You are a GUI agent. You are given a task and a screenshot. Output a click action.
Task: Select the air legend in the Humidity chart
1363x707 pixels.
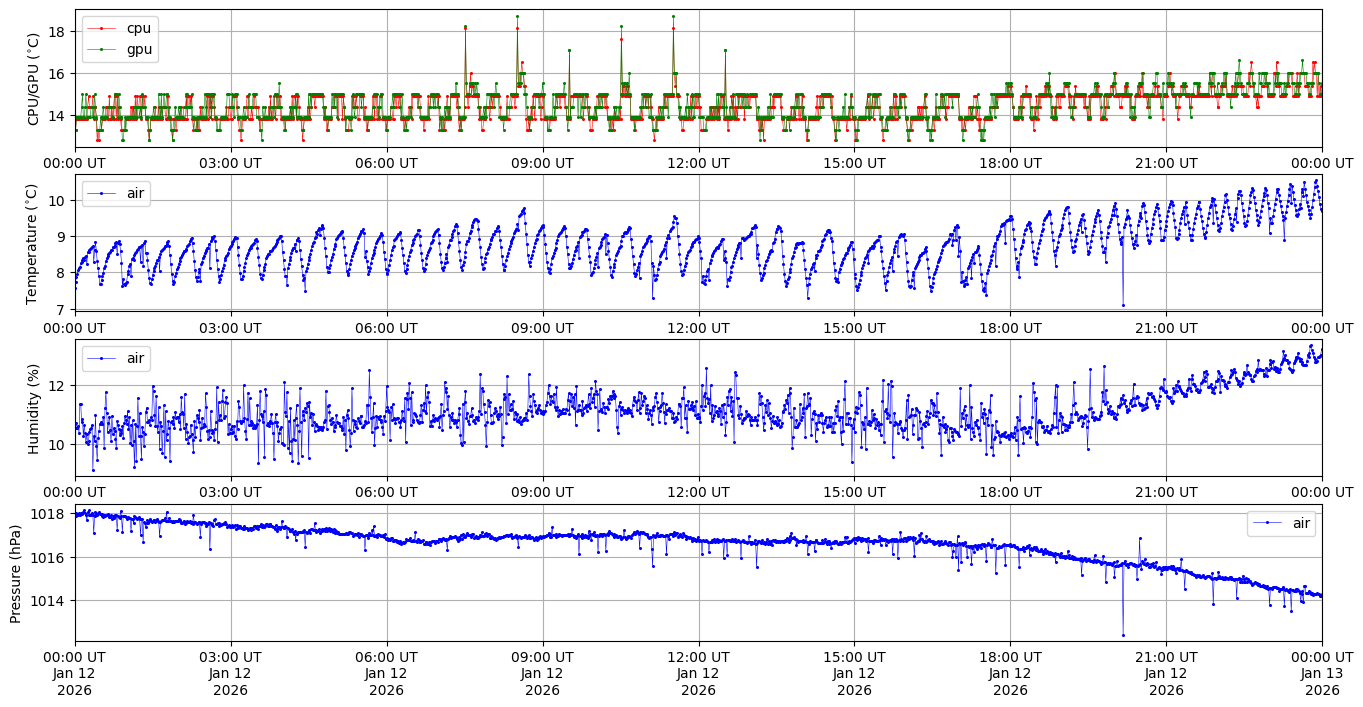coord(116,358)
